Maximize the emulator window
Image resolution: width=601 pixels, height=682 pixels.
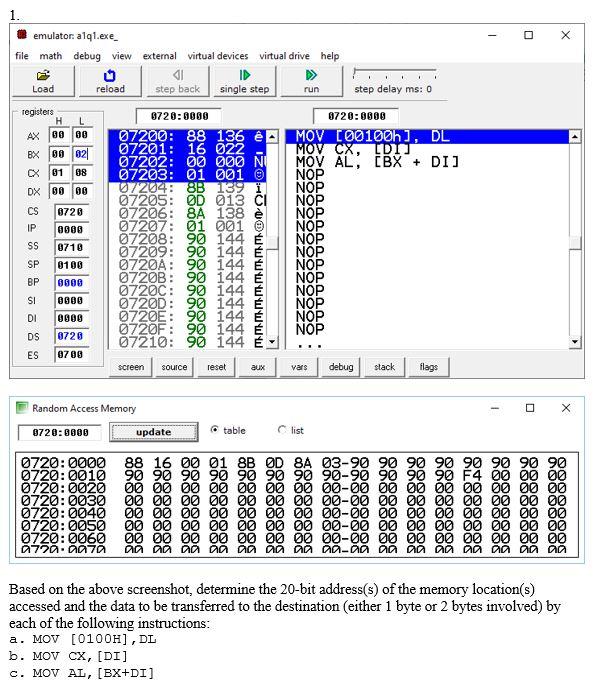(x=528, y=35)
